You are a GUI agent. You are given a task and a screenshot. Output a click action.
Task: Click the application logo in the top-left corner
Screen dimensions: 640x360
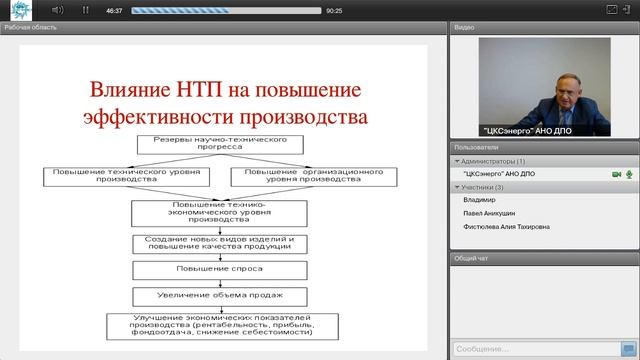click(x=20, y=10)
